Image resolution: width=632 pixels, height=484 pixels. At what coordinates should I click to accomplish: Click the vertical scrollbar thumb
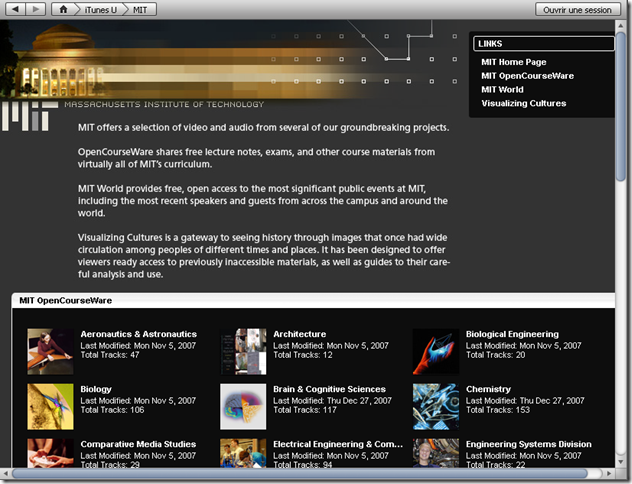621,106
